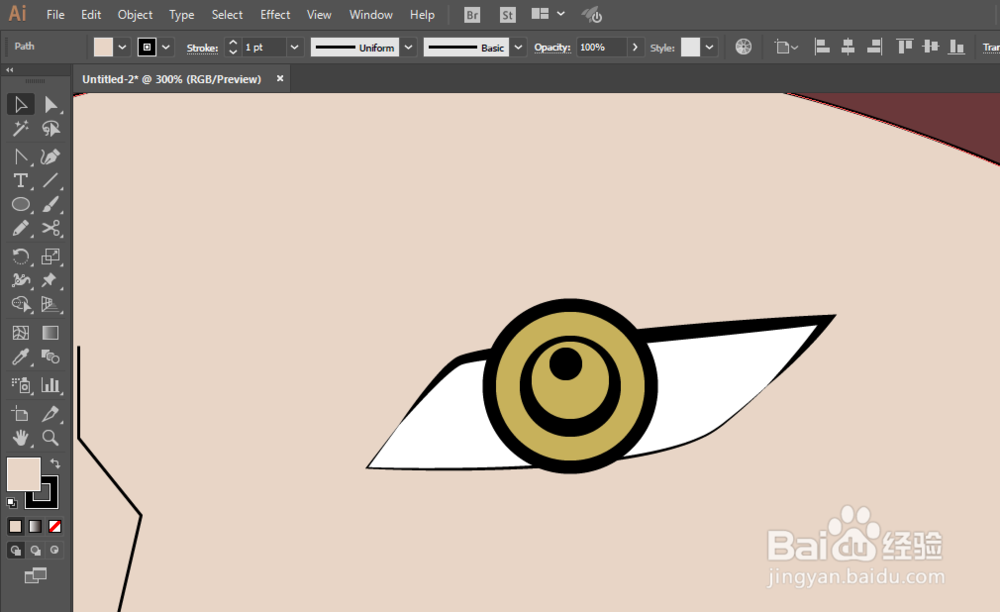
Task: Select the Artboard tool
Action: [x=20, y=414]
